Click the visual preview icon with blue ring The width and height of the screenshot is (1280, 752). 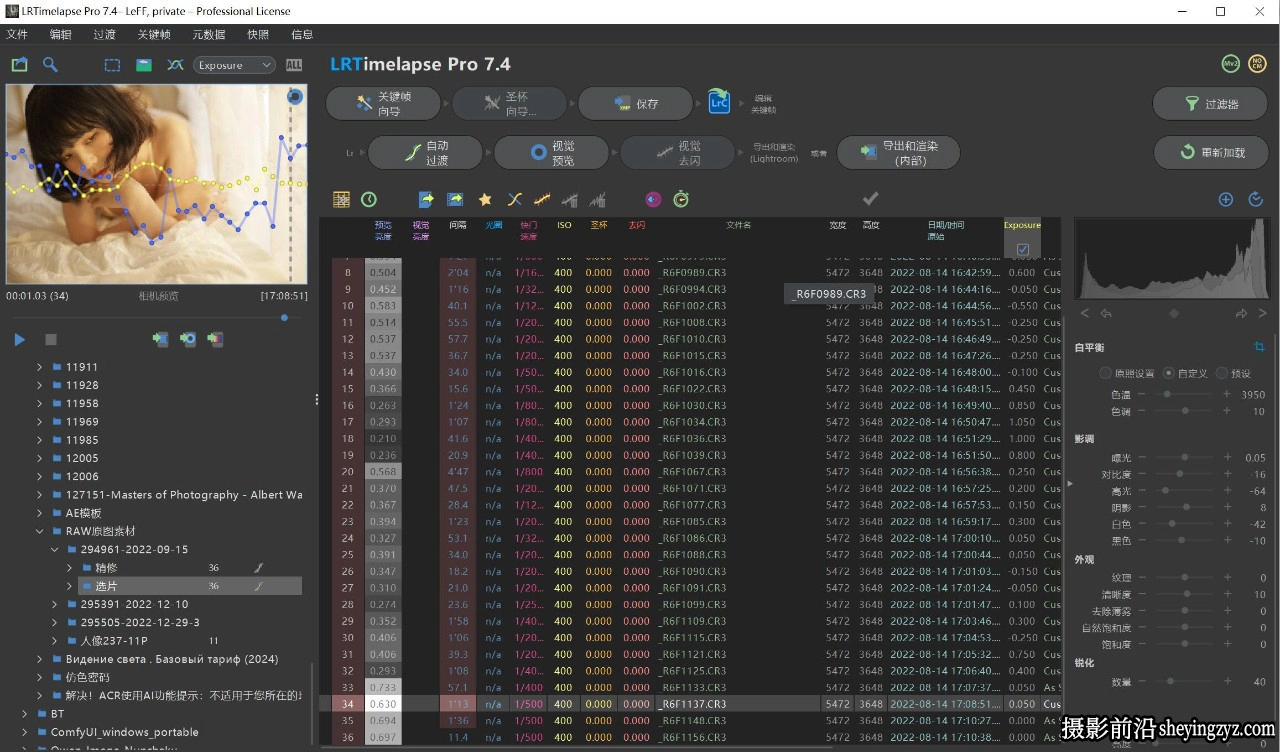click(x=188, y=340)
